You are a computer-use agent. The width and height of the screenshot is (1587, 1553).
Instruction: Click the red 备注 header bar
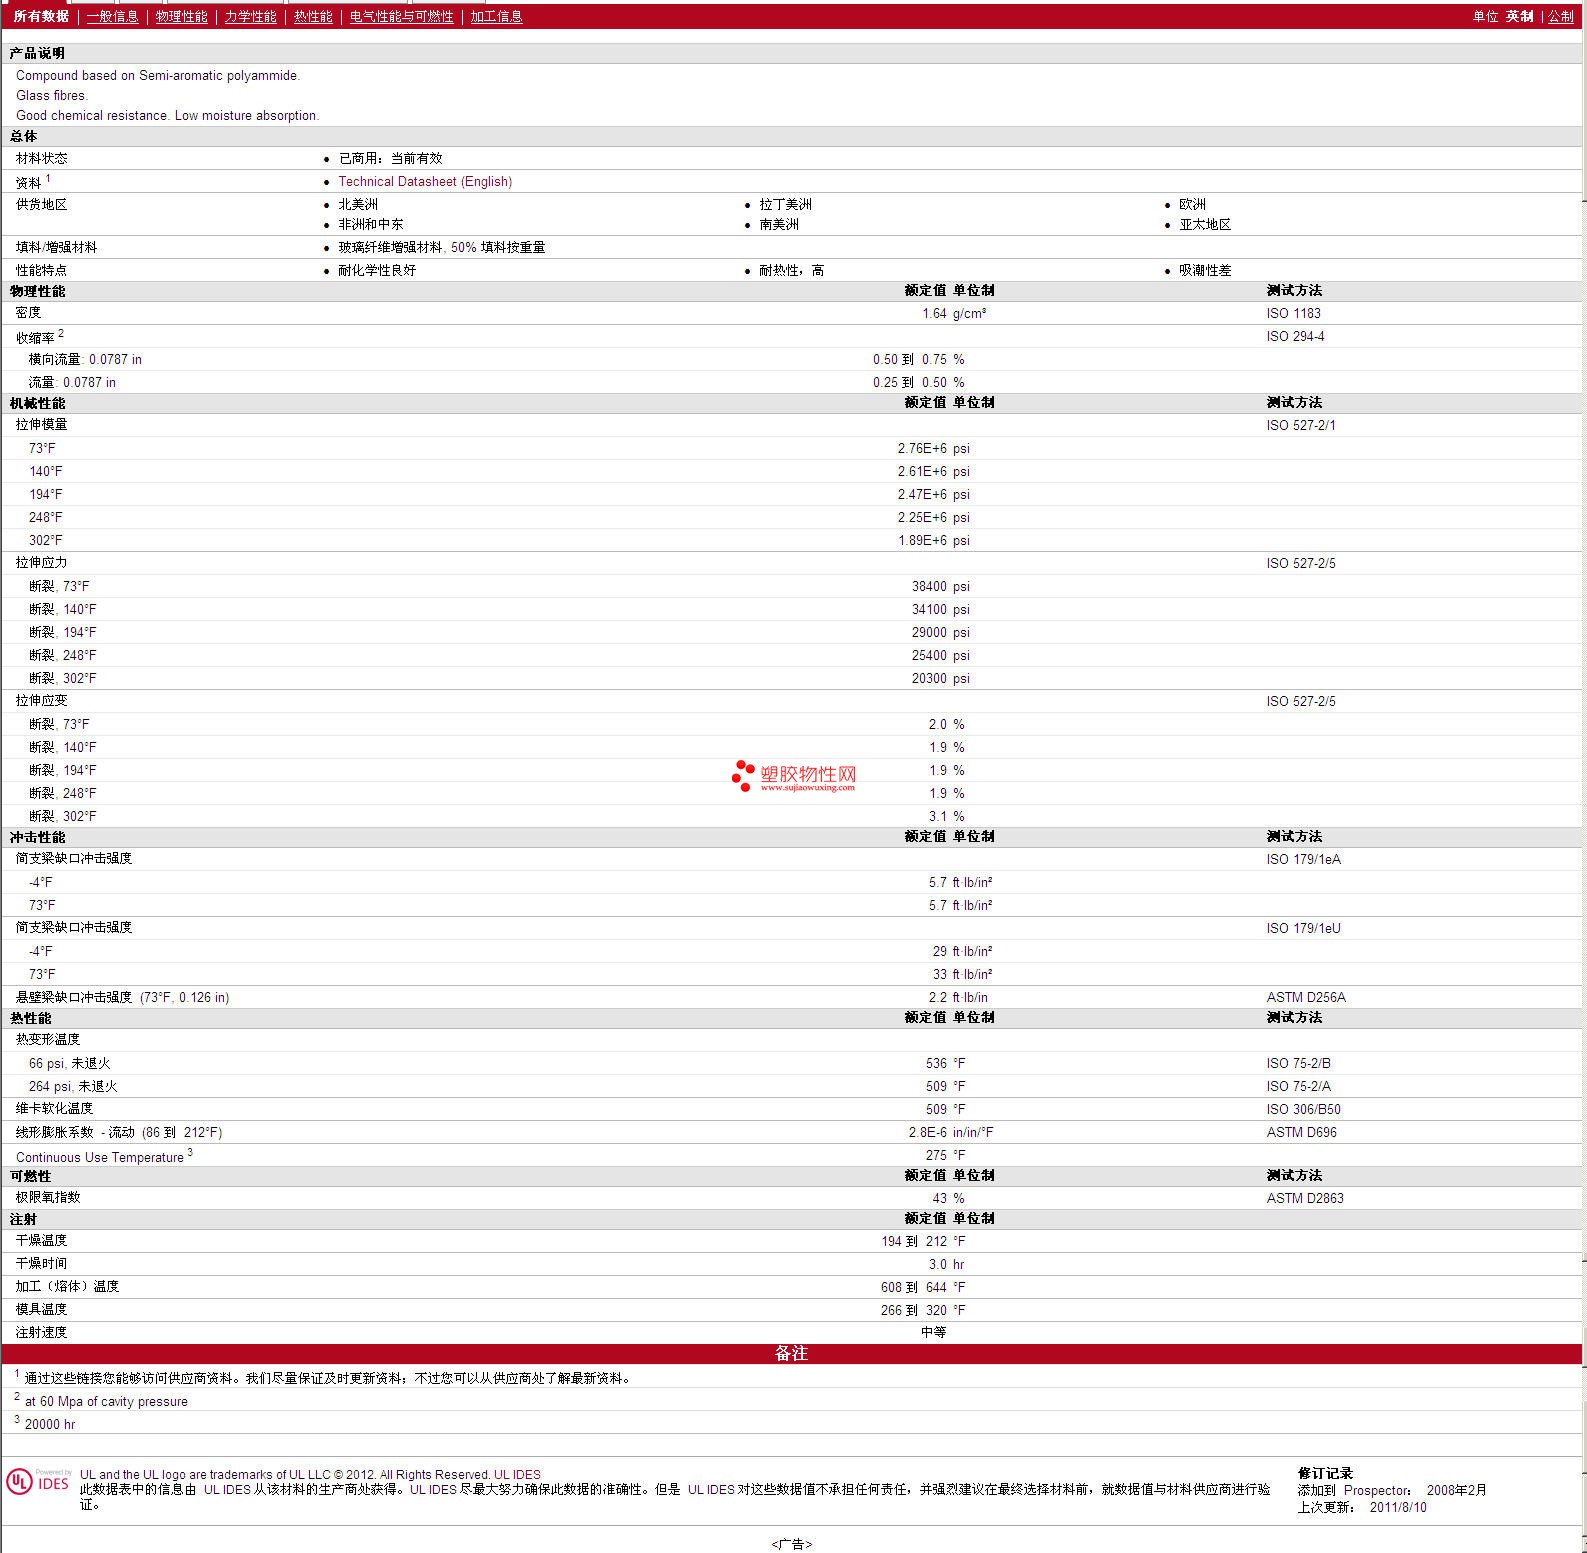791,1354
